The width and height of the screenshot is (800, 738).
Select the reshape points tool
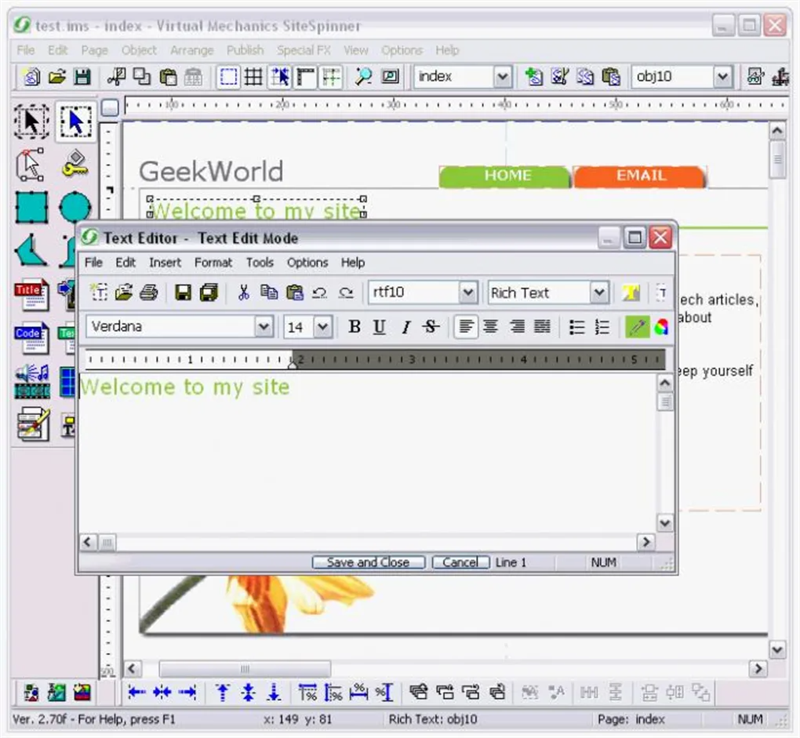tap(31, 165)
